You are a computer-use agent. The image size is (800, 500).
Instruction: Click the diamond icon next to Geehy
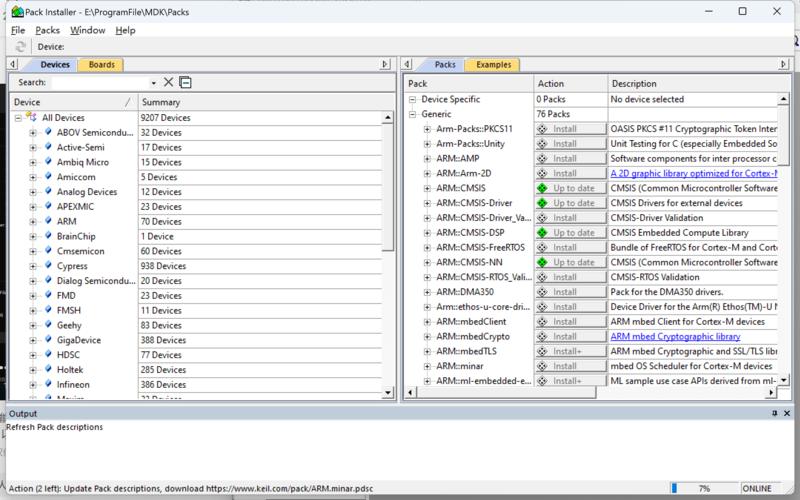48,324
